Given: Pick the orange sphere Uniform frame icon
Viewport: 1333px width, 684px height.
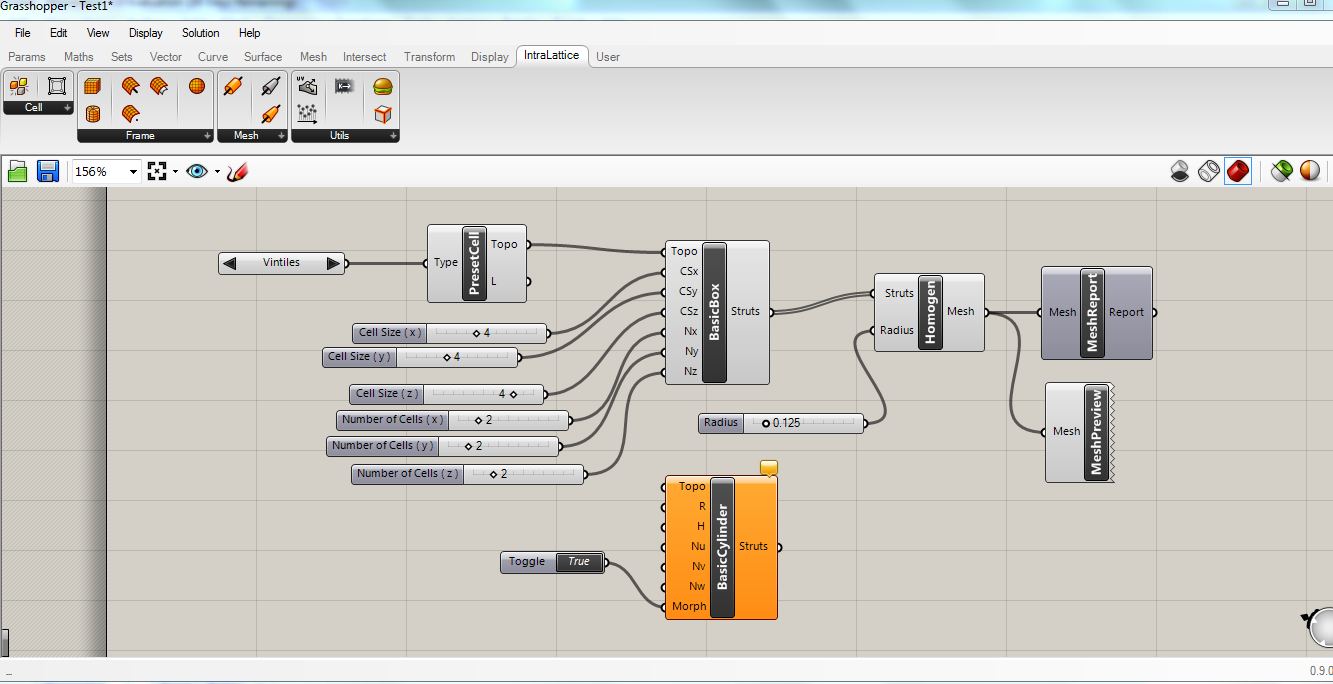Looking at the screenshot, I should 197,87.
